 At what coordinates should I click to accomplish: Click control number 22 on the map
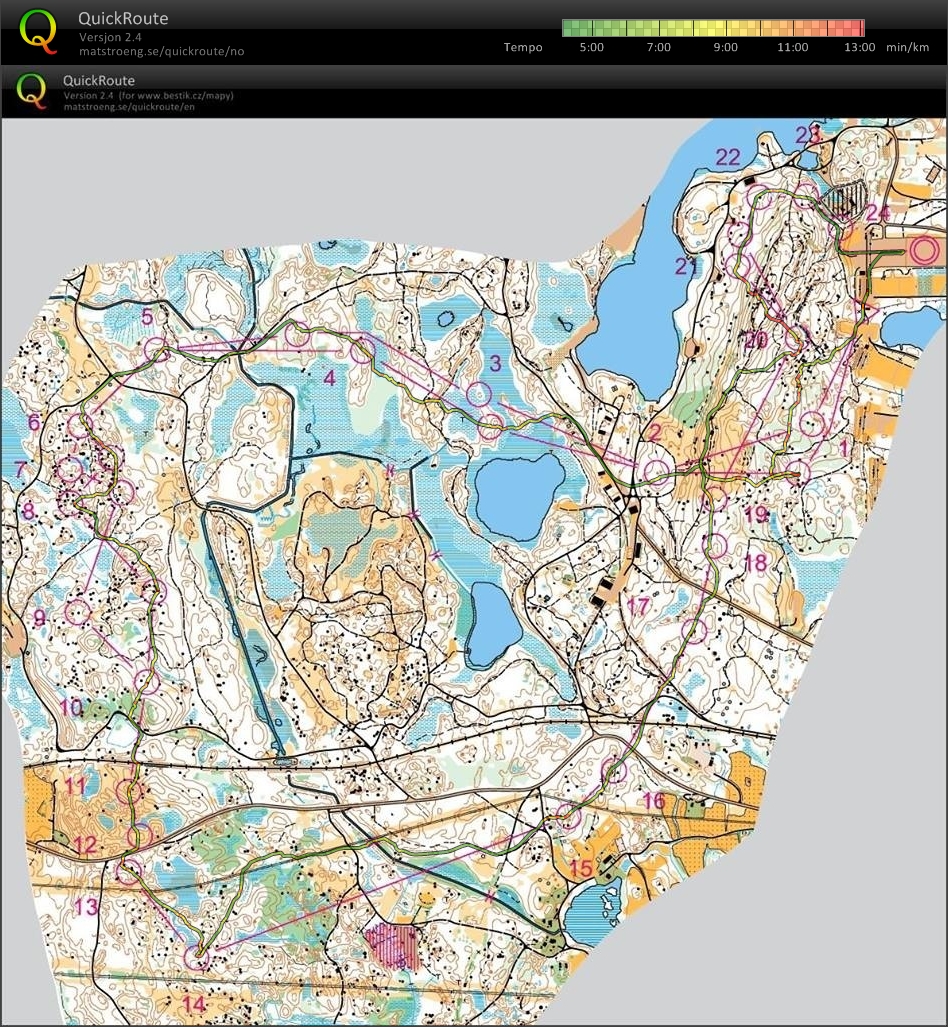pos(728,157)
